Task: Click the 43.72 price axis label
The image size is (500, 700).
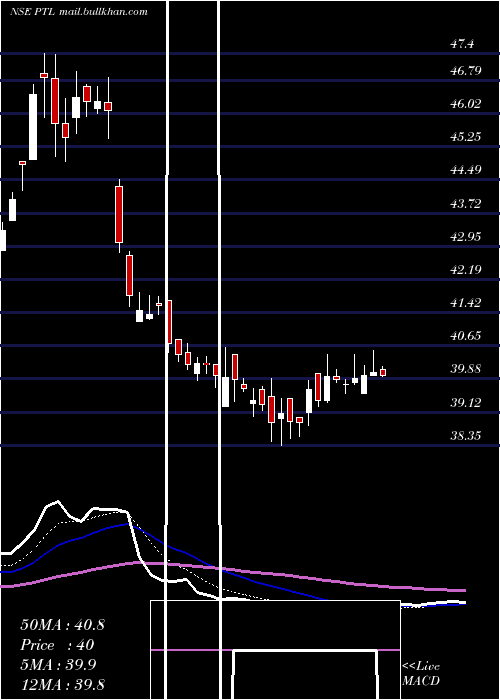Action: (x=466, y=204)
